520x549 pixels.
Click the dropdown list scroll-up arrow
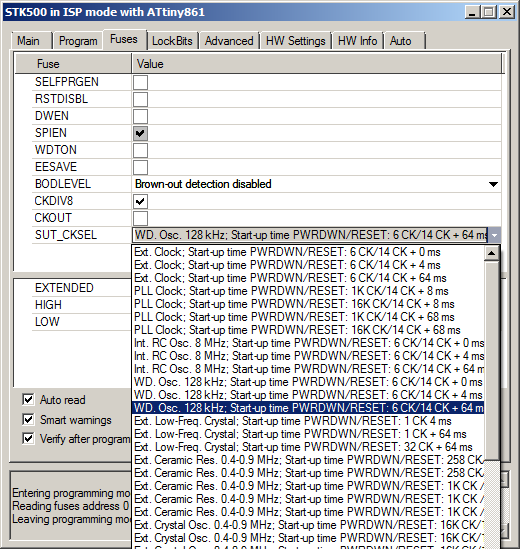tap(492, 253)
